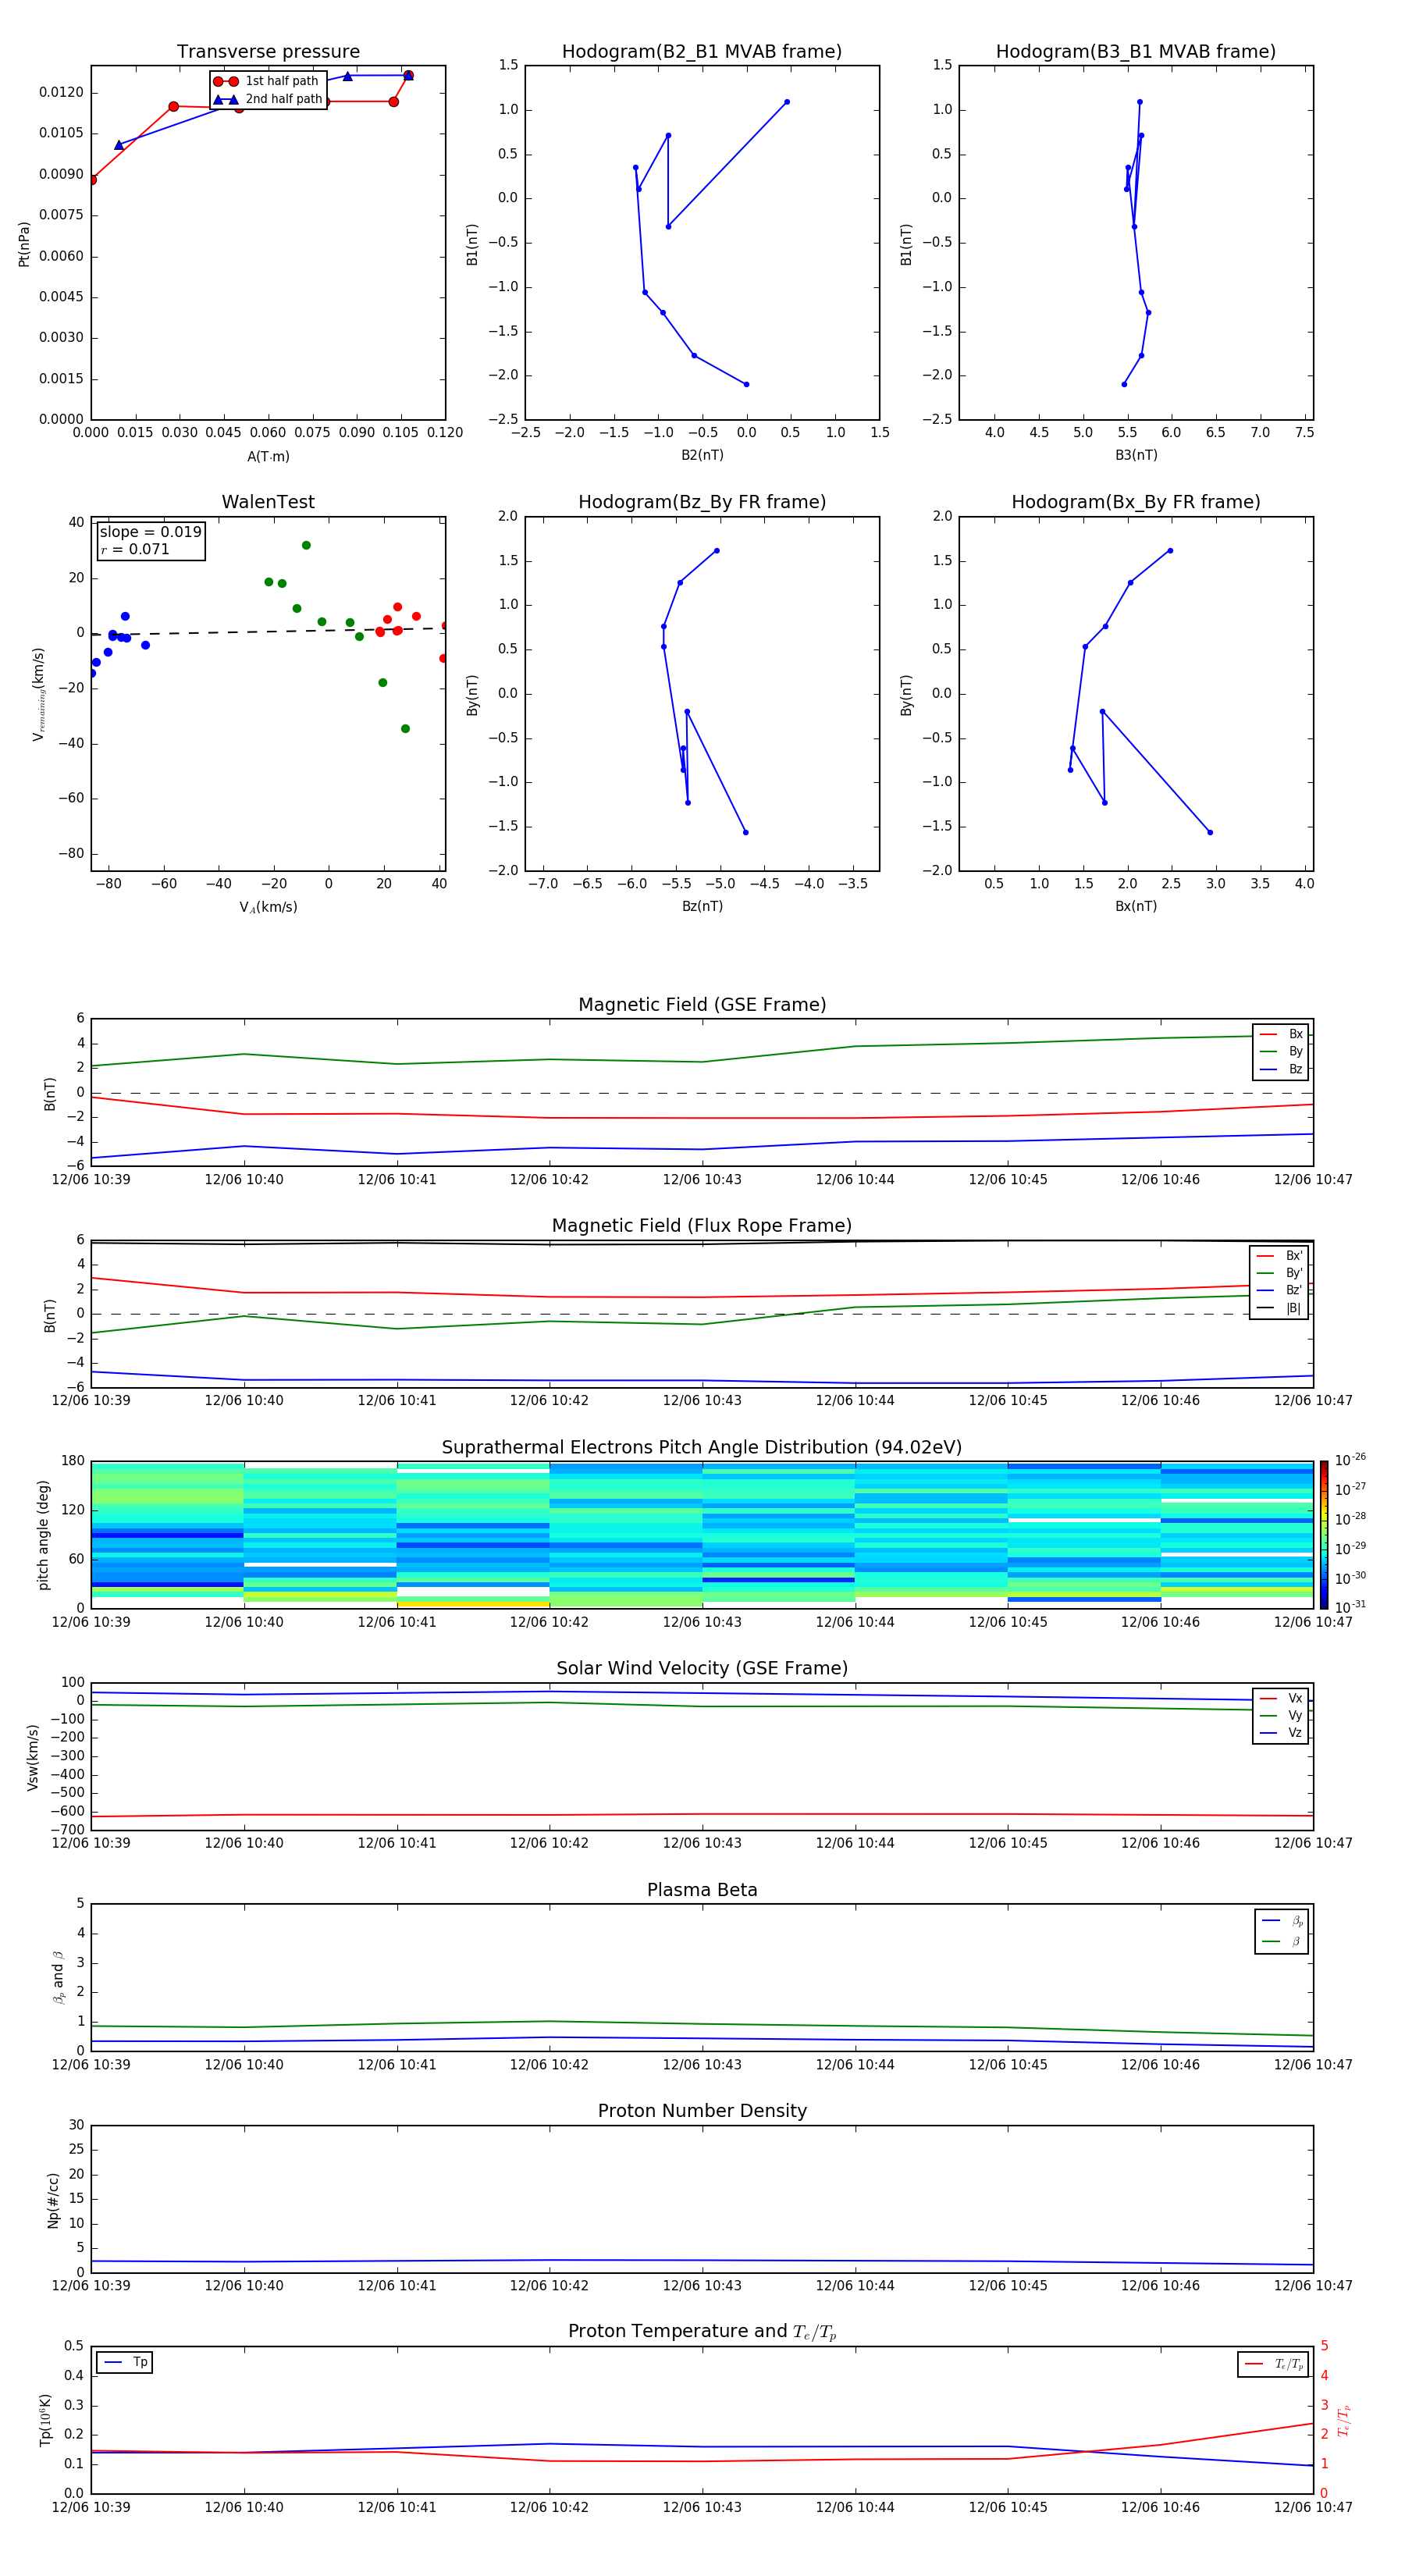The width and height of the screenshot is (1405, 2576).
Task: Click the "Proton Number Density" title
Action: click(x=702, y=2111)
